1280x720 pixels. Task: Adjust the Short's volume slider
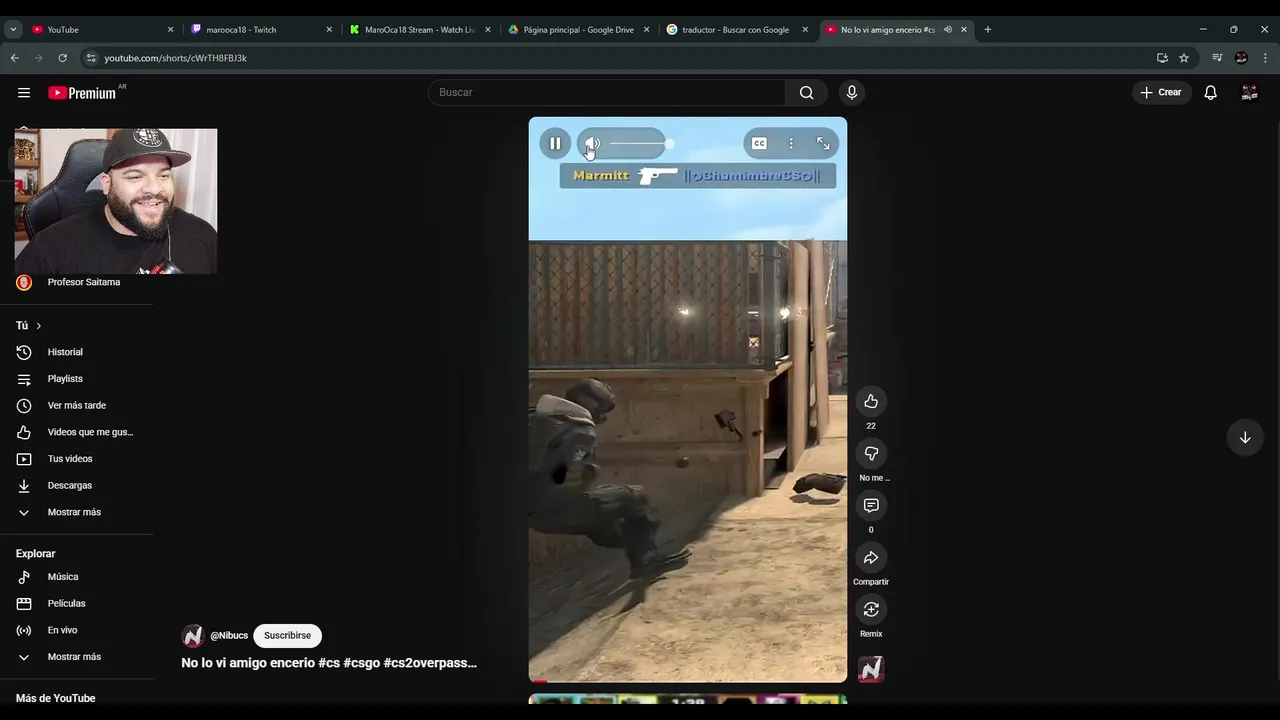click(640, 144)
